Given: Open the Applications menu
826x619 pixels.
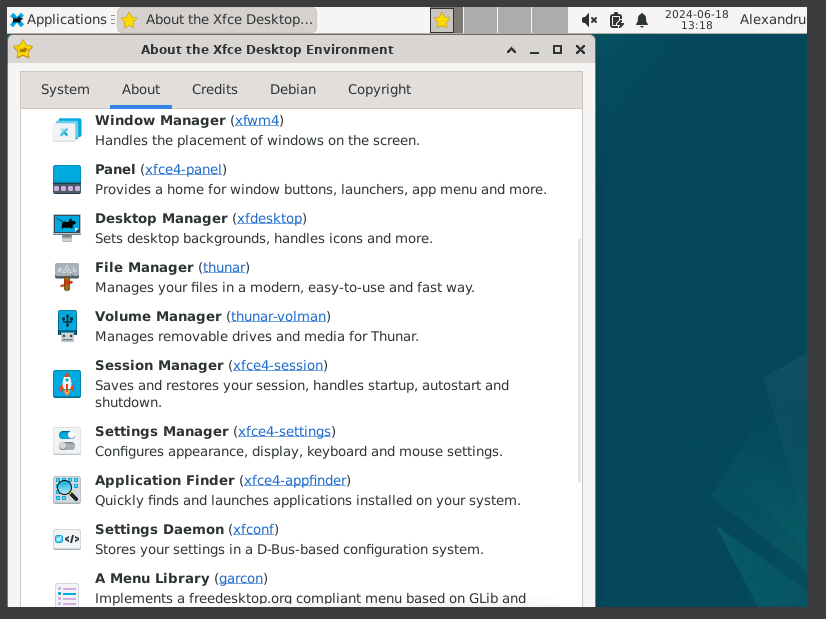Looking at the screenshot, I should [57, 18].
